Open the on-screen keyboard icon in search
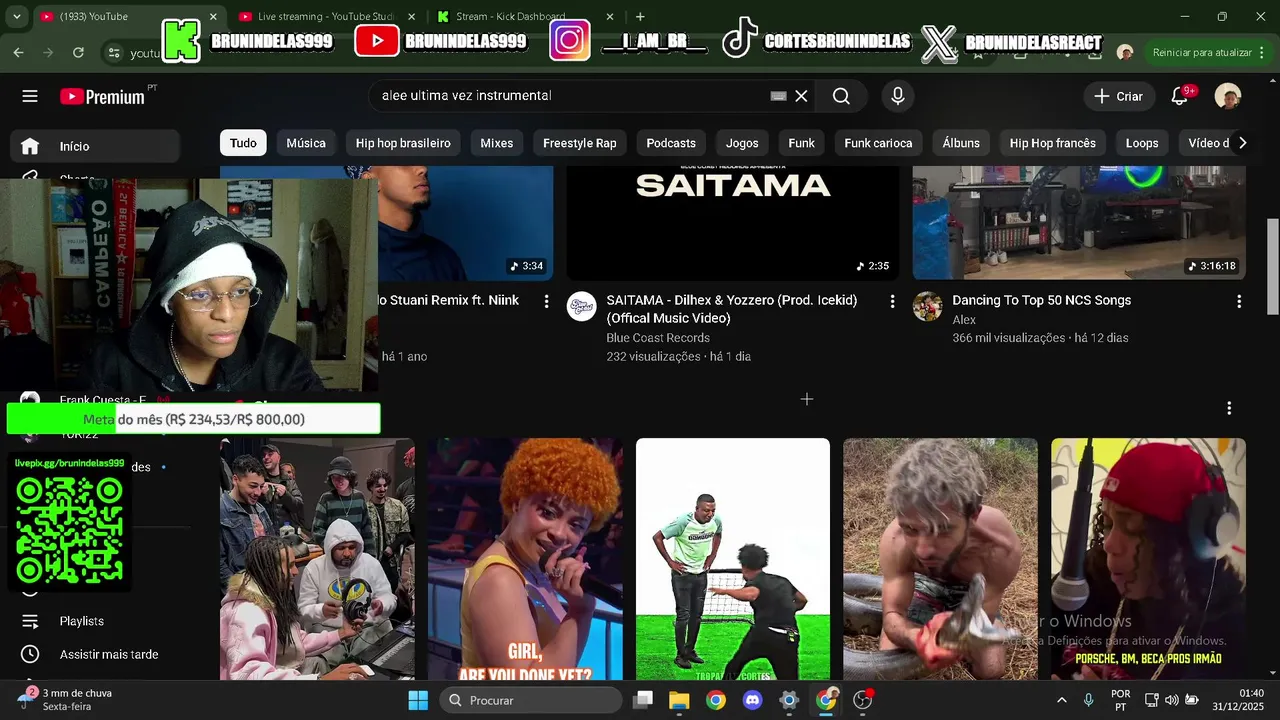Screen dimensions: 1280x720 pyautogui.click(x=778, y=96)
